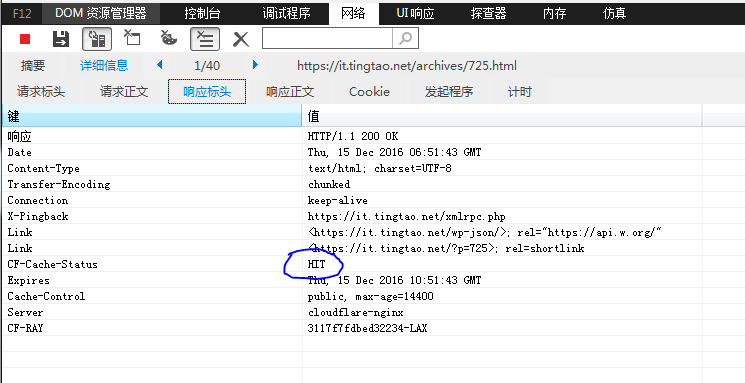Viewport: 745px width, 383px height.
Task: Go to previous request arrow
Action: click(x=160, y=65)
